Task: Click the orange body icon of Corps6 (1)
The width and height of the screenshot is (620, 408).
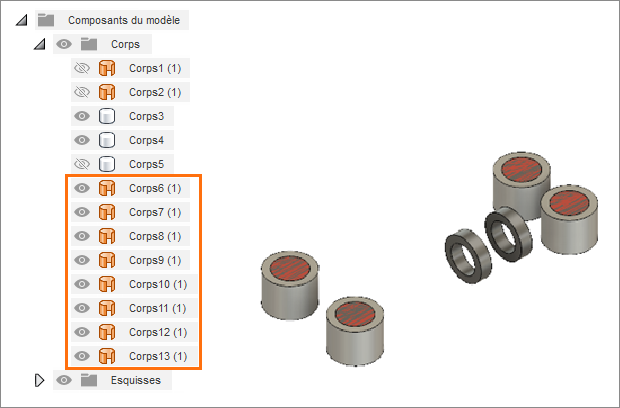Action: coord(107,188)
